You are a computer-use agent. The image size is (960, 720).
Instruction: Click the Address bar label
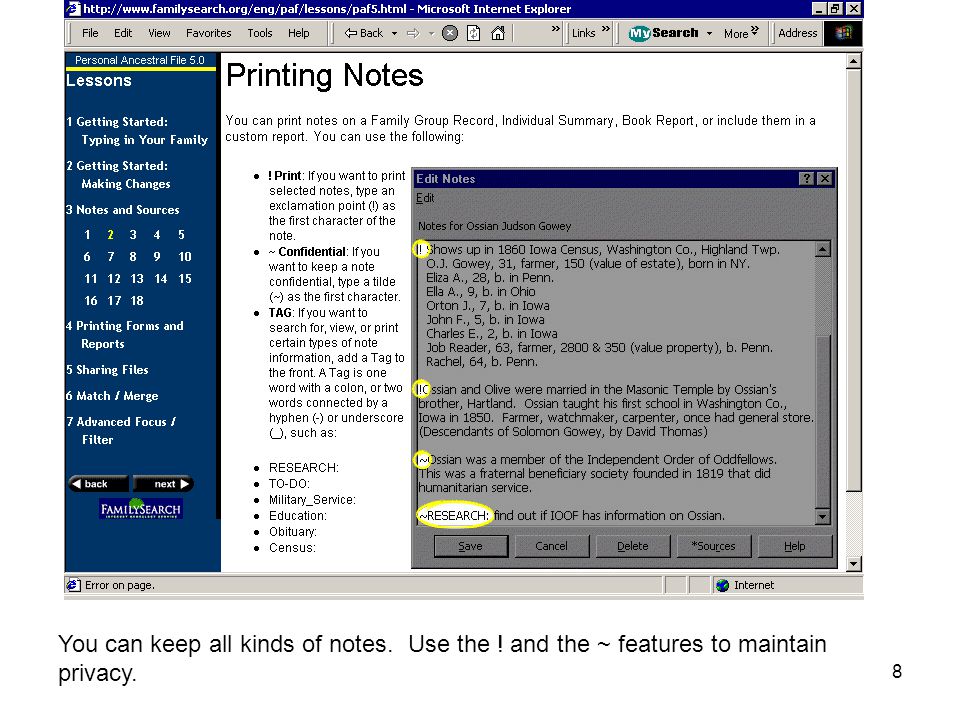(798, 33)
